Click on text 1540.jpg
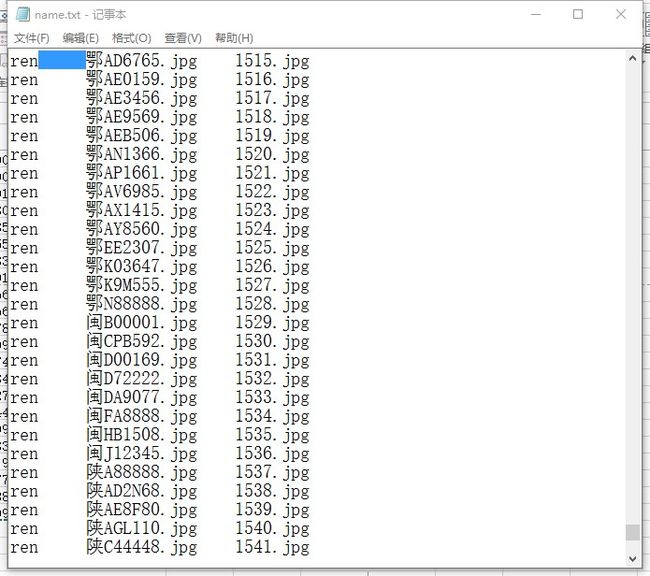The height and width of the screenshot is (576, 650). coord(272,528)
